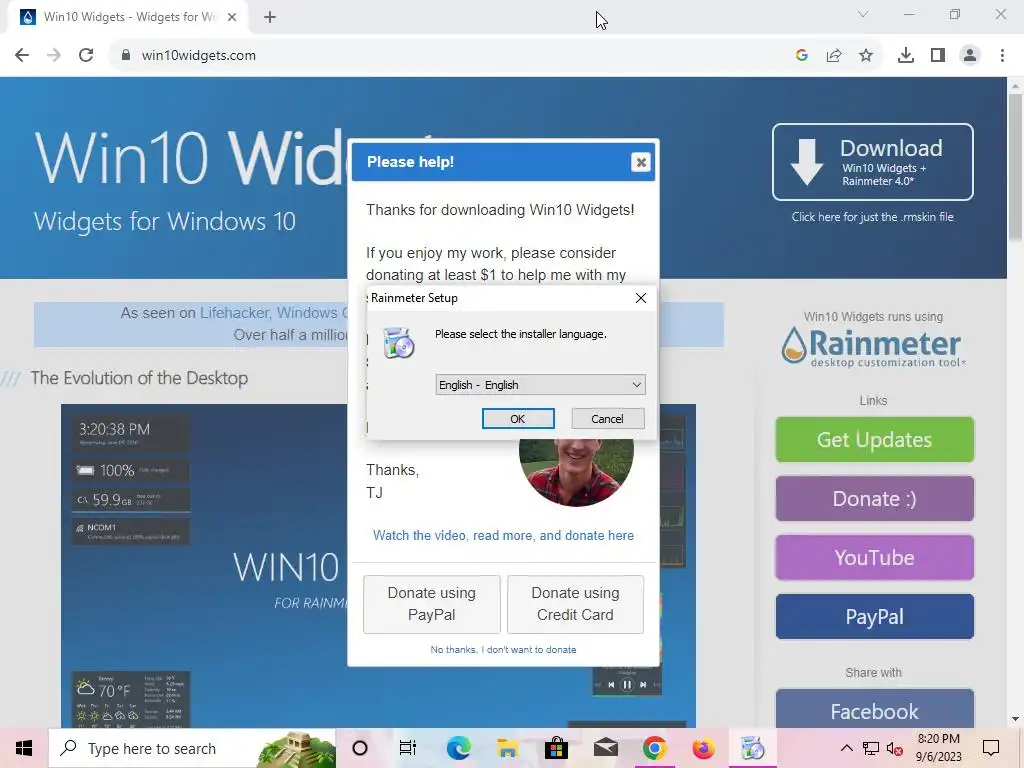1024x768 pixels.
Task: Cancel the Rainmeter Setup dialog
Action: pos(607,419)
